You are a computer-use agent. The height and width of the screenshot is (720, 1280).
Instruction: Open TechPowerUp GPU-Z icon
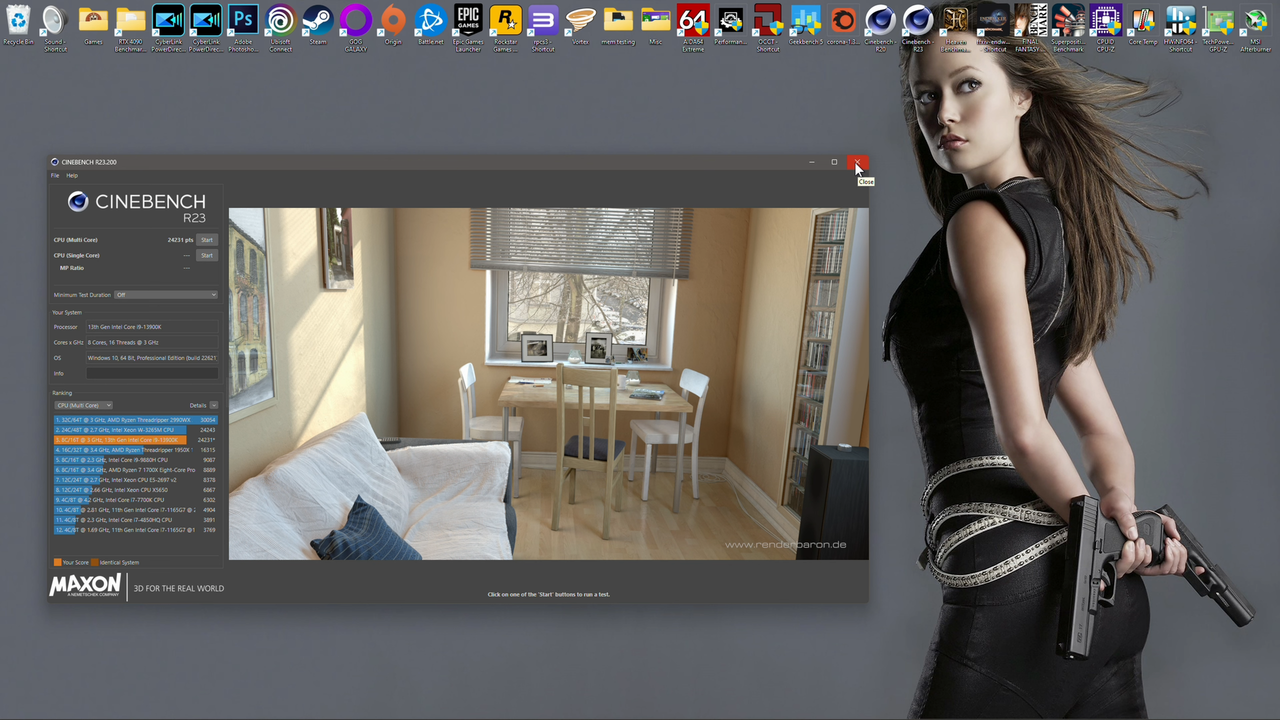(x=1218, y=28)
